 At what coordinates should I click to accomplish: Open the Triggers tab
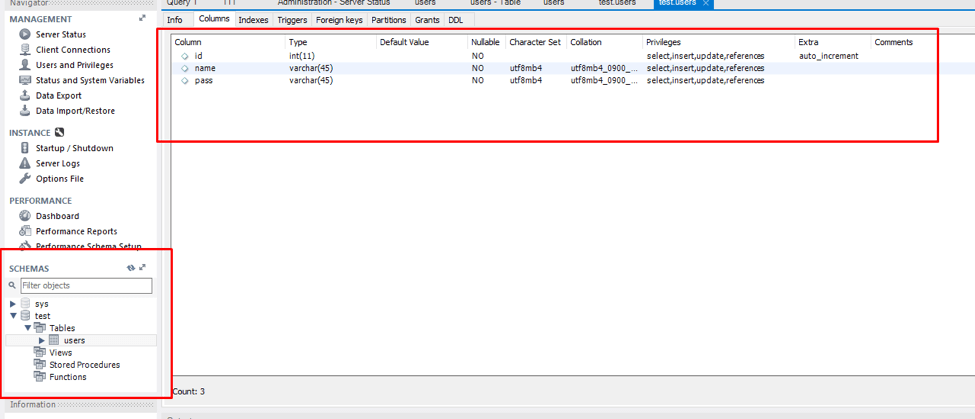(292, 20)
